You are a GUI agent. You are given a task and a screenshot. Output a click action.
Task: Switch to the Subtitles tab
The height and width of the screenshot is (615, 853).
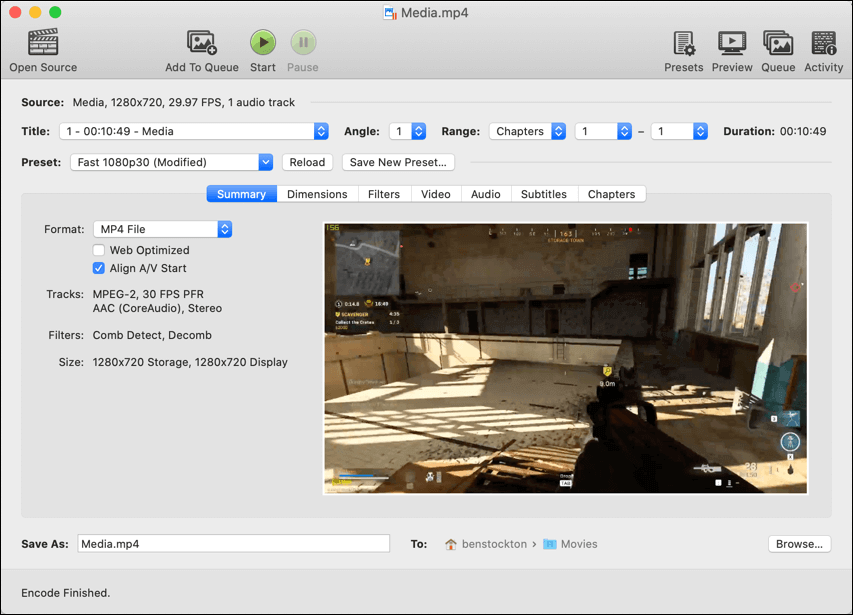(x=543, y=194)
